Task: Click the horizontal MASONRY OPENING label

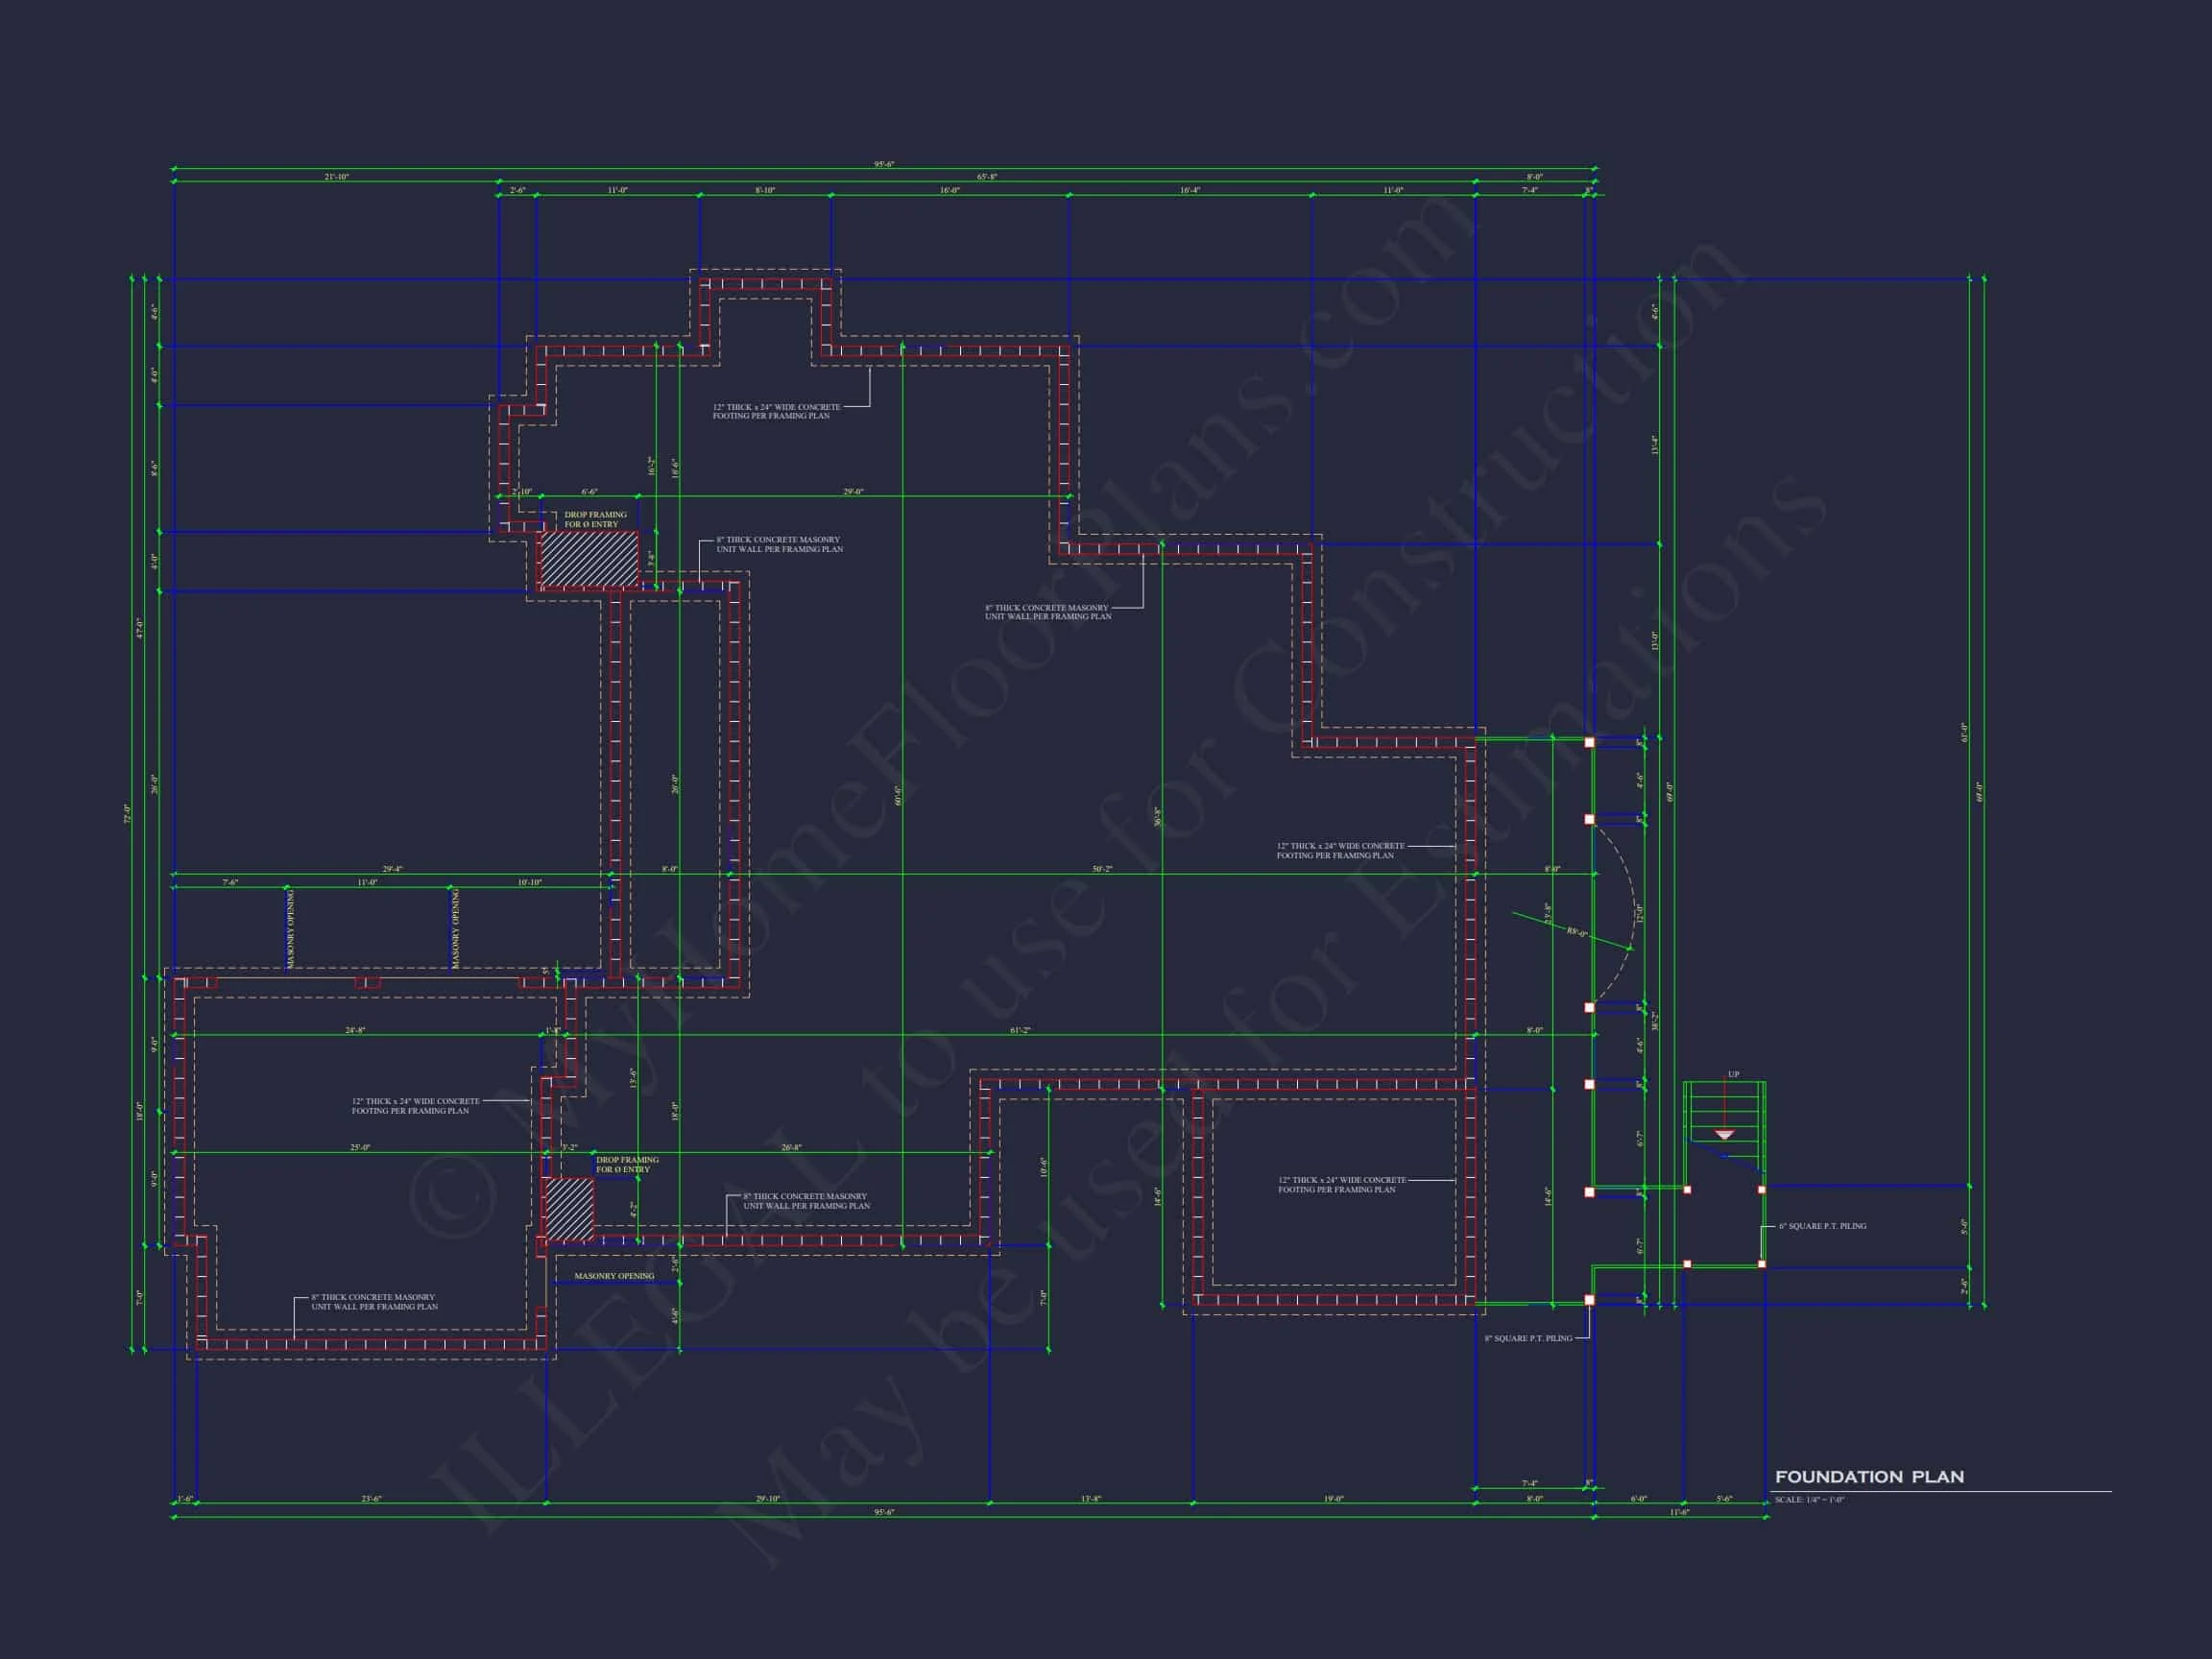Action: [614, 1276]
